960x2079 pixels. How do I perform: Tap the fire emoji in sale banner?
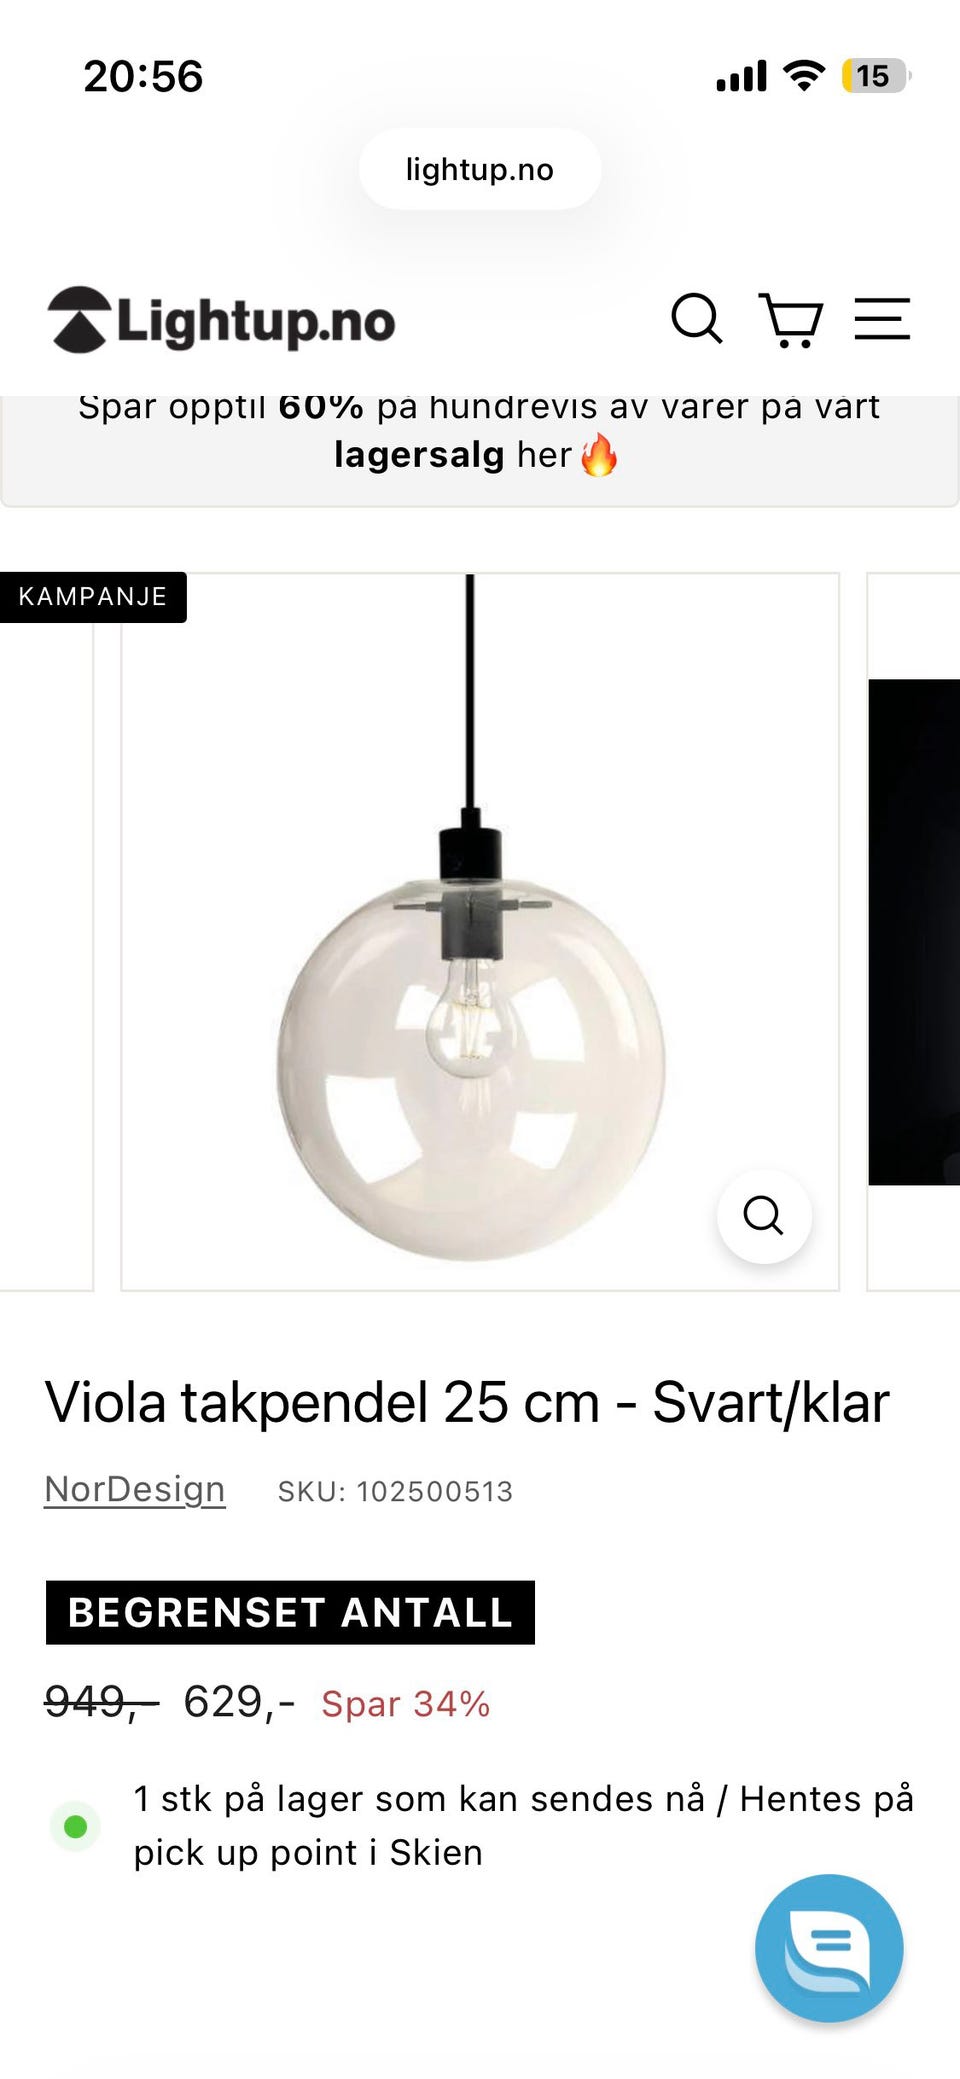click(599, 455)
